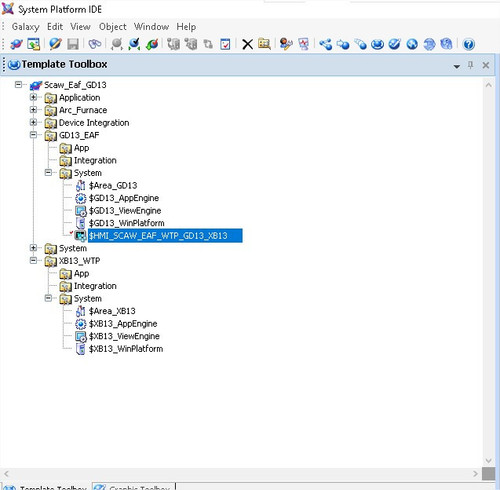Collapse the GD13_EAF folder node
The image size is (500, 490).
[33, 135]
